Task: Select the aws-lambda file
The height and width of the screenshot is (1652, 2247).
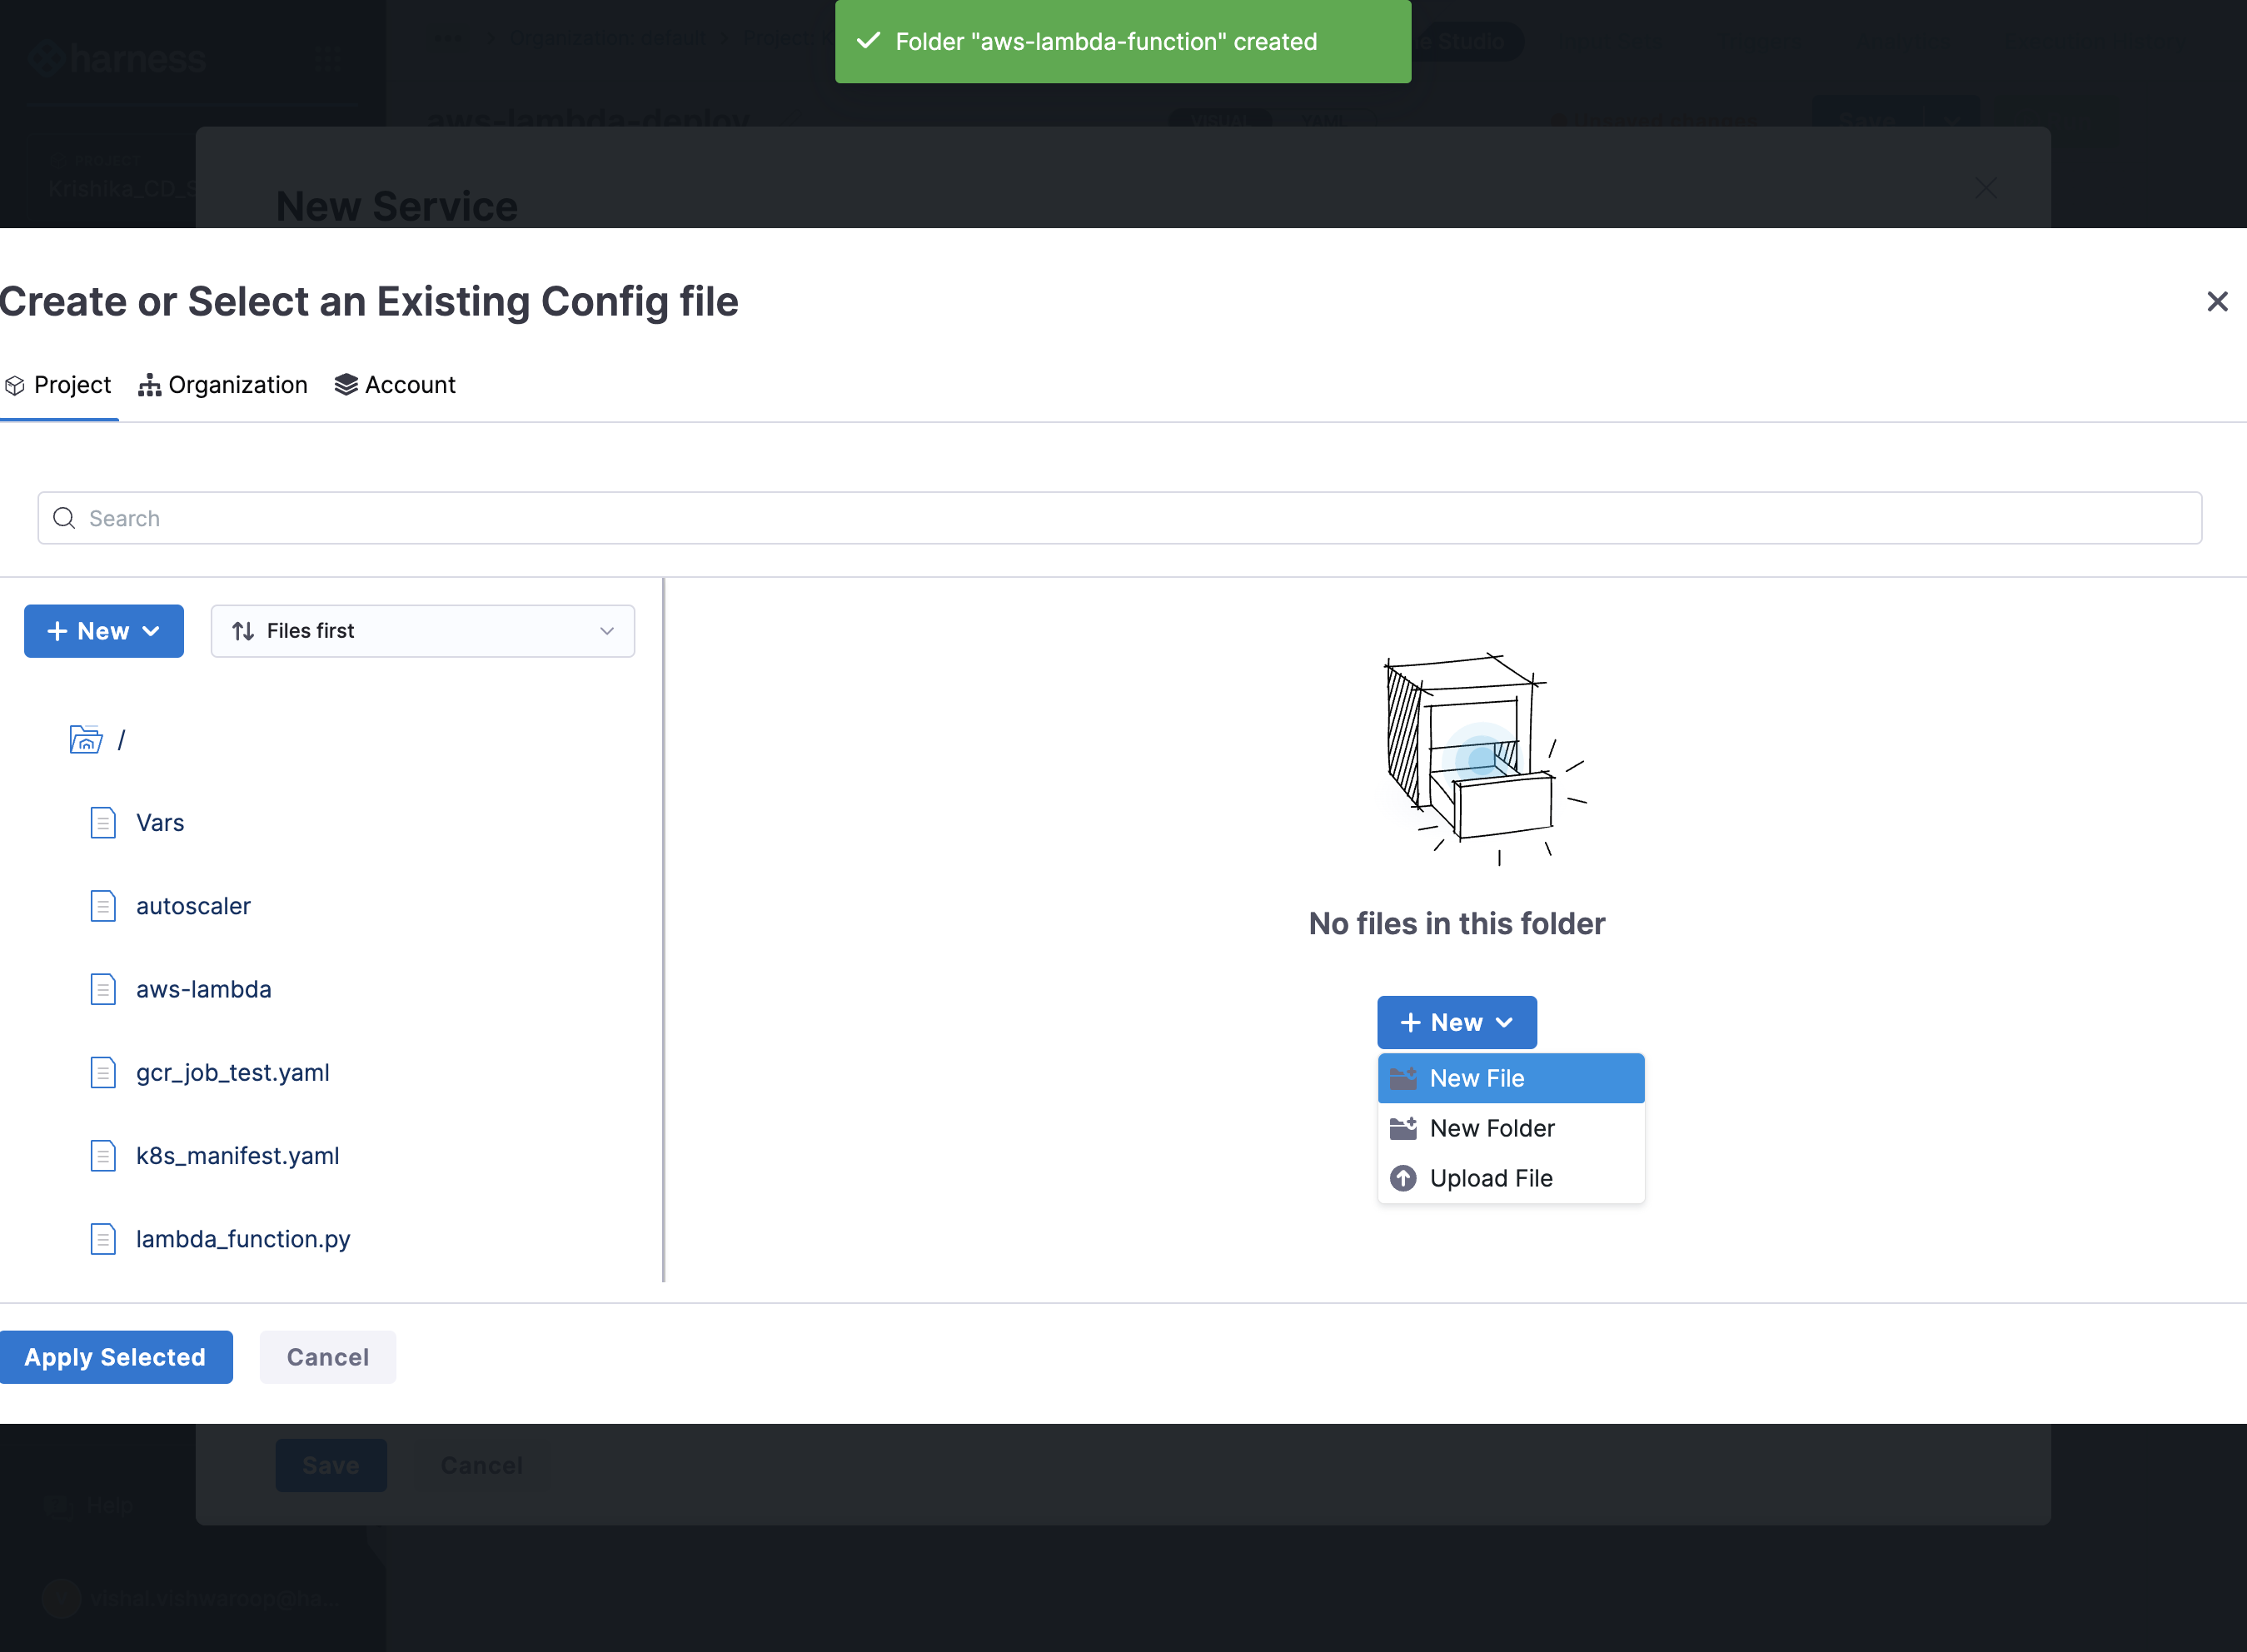Action: [204, 989]
